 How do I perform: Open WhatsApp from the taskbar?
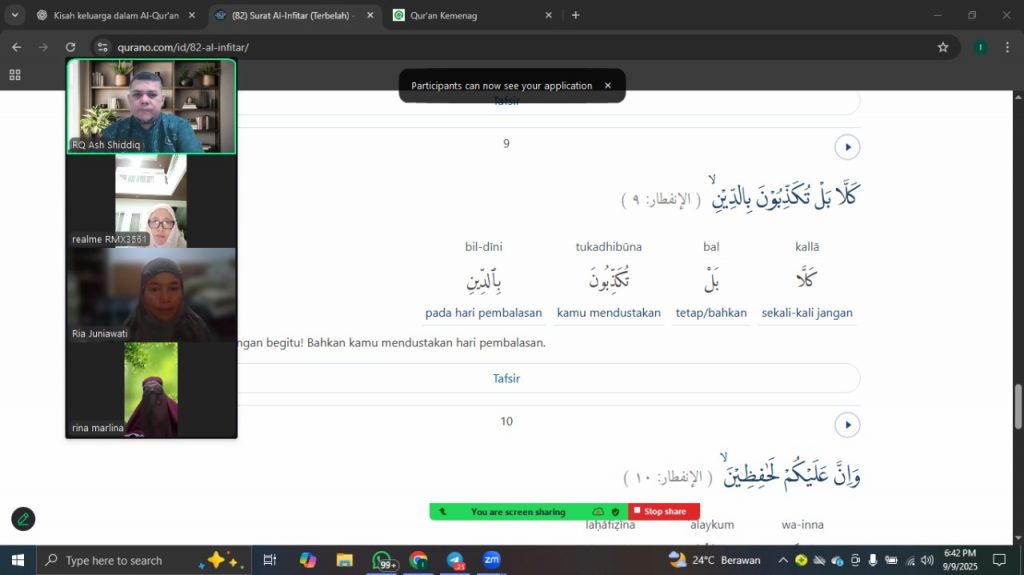pyautogui.click(x=382, y=560)
